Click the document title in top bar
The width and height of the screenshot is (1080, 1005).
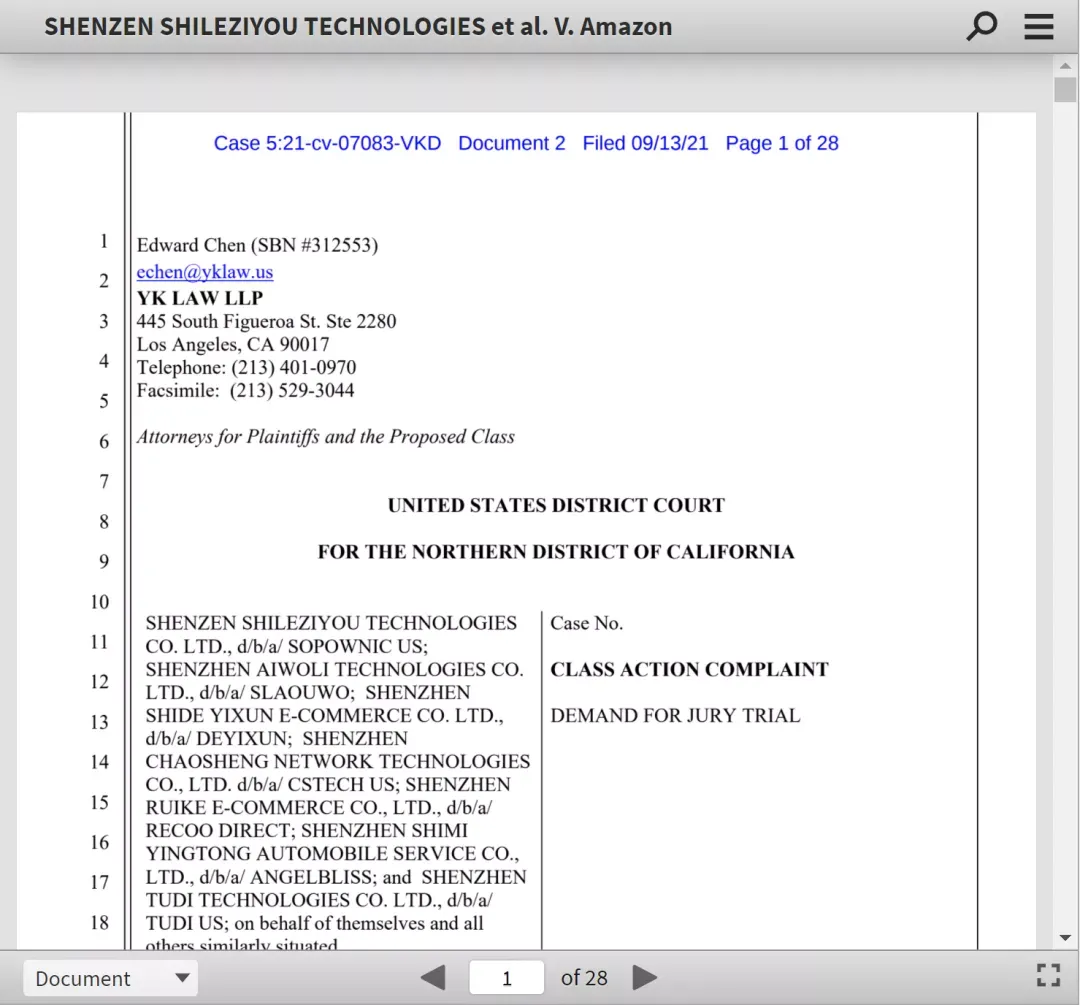click(358, 26)
